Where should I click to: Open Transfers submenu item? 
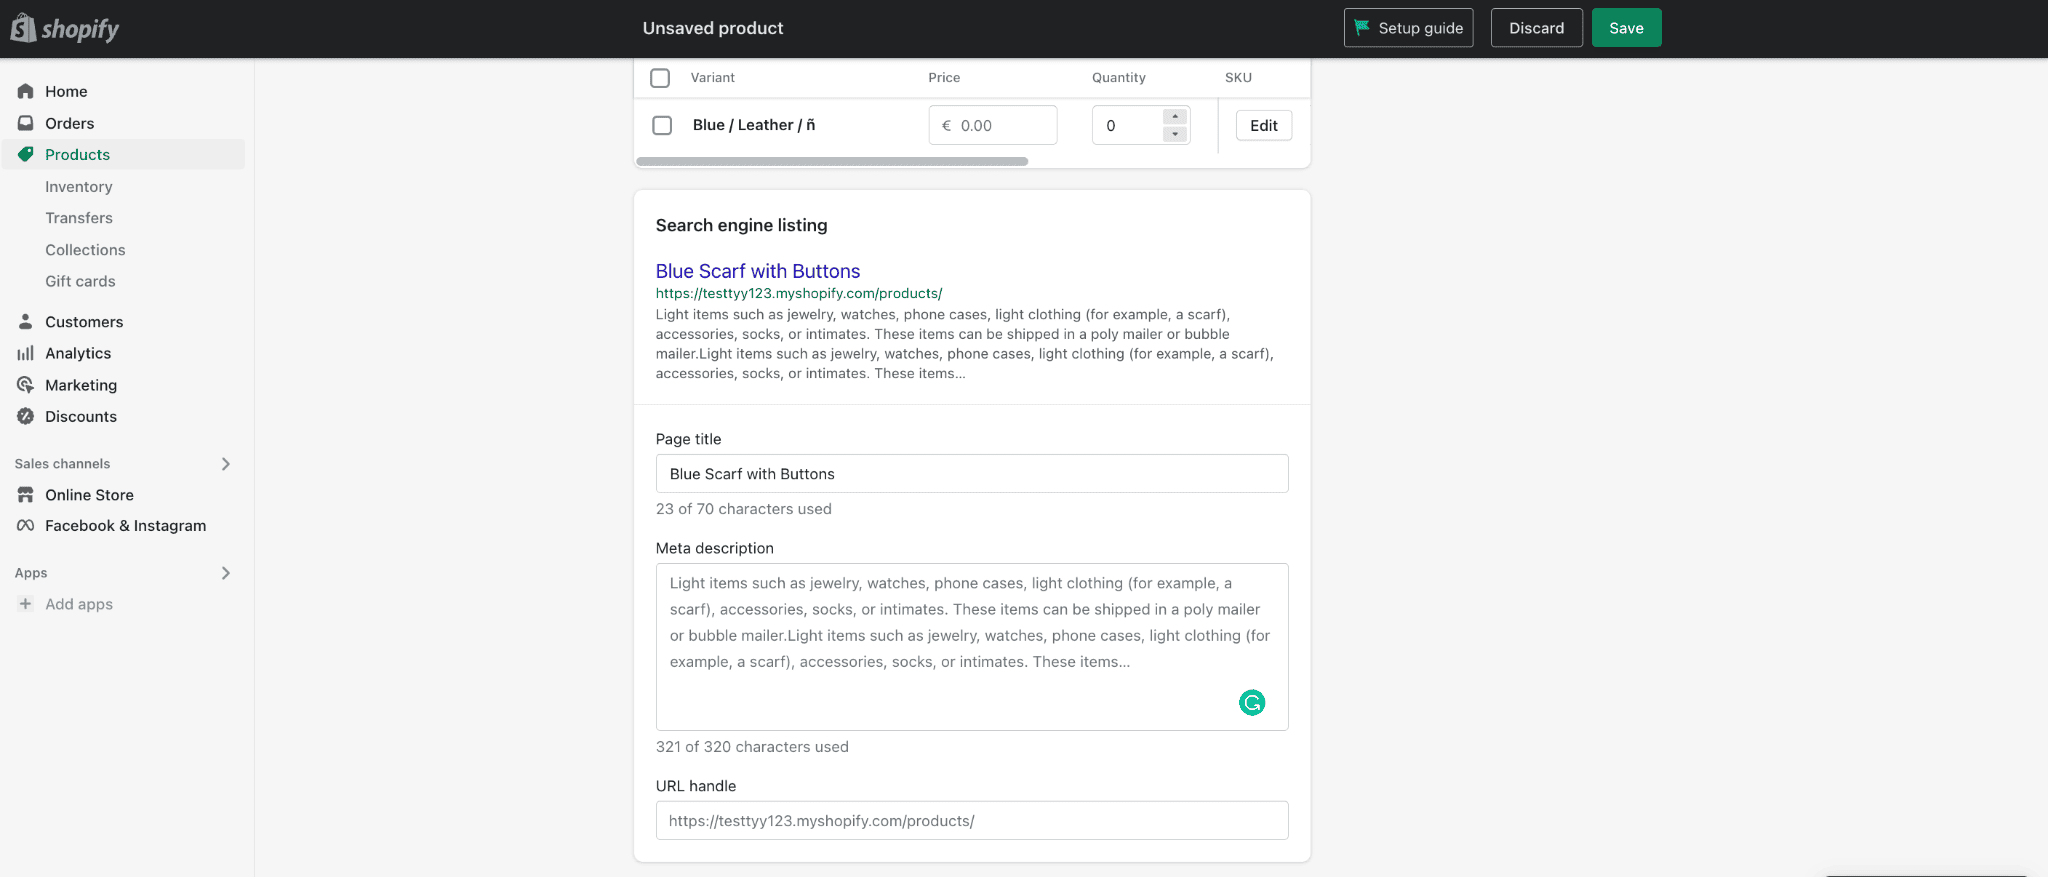click(x=79, y=217)
